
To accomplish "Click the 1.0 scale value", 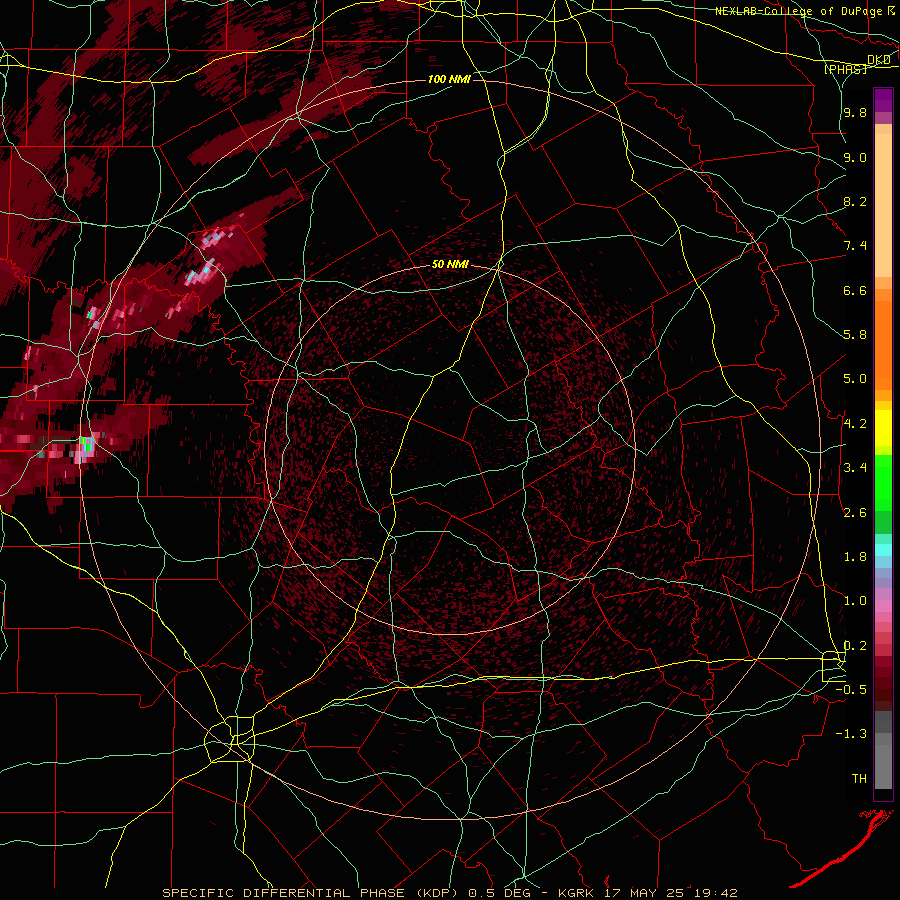I will coord(855,601).
